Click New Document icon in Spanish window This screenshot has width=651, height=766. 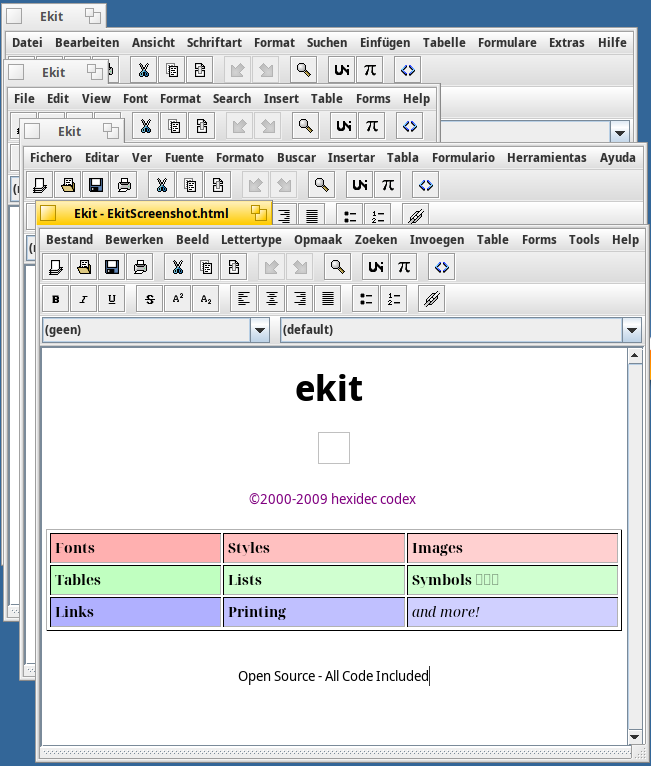click(40, 185)
